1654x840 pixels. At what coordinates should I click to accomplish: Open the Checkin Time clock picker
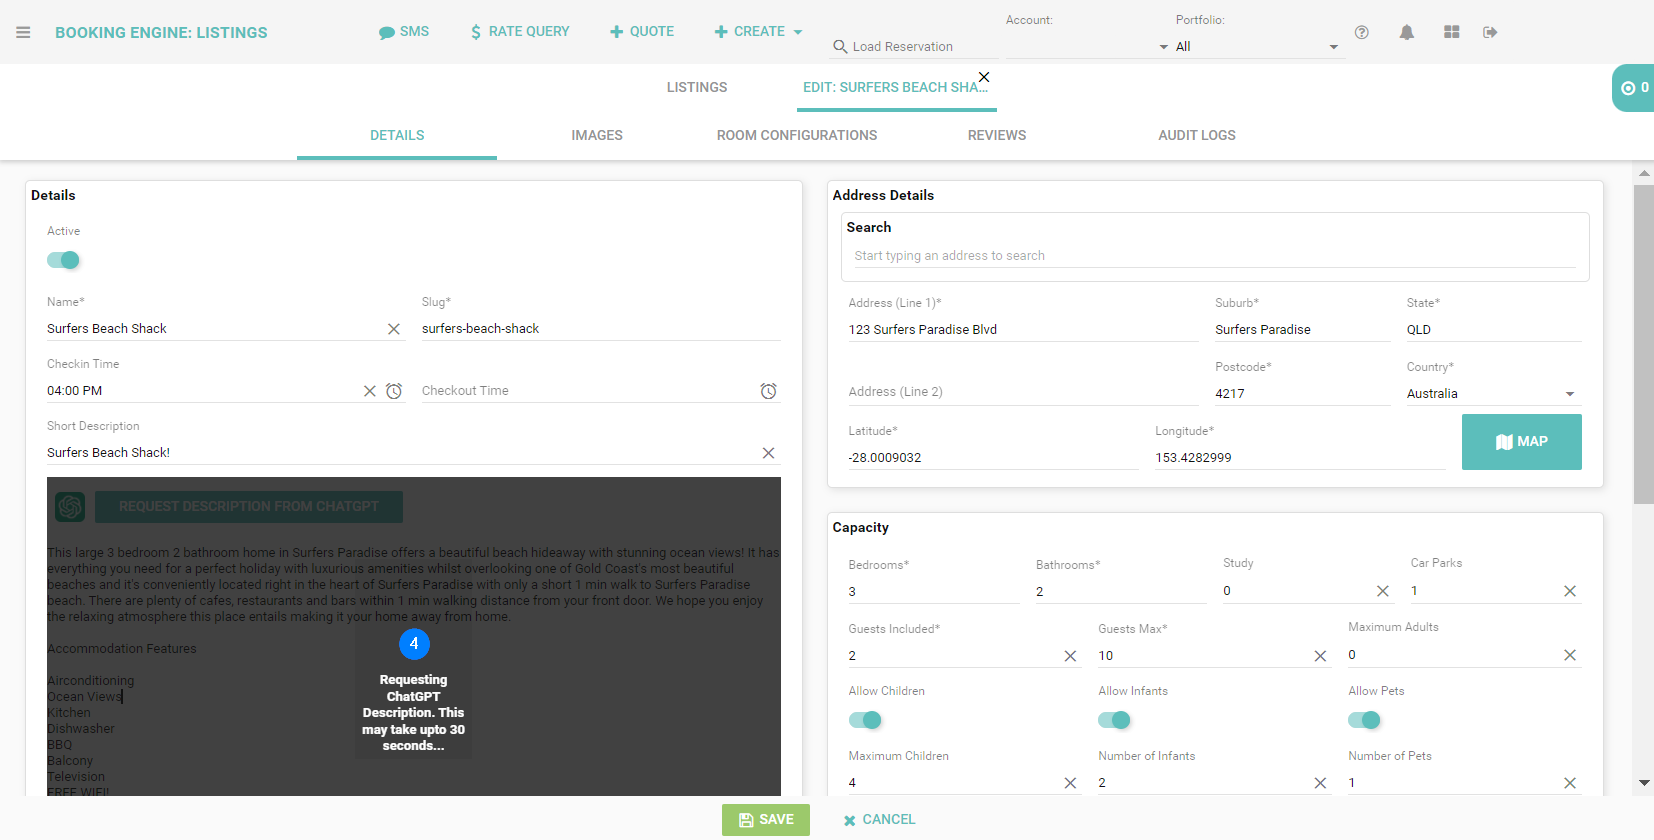click(x=394, y=391)
